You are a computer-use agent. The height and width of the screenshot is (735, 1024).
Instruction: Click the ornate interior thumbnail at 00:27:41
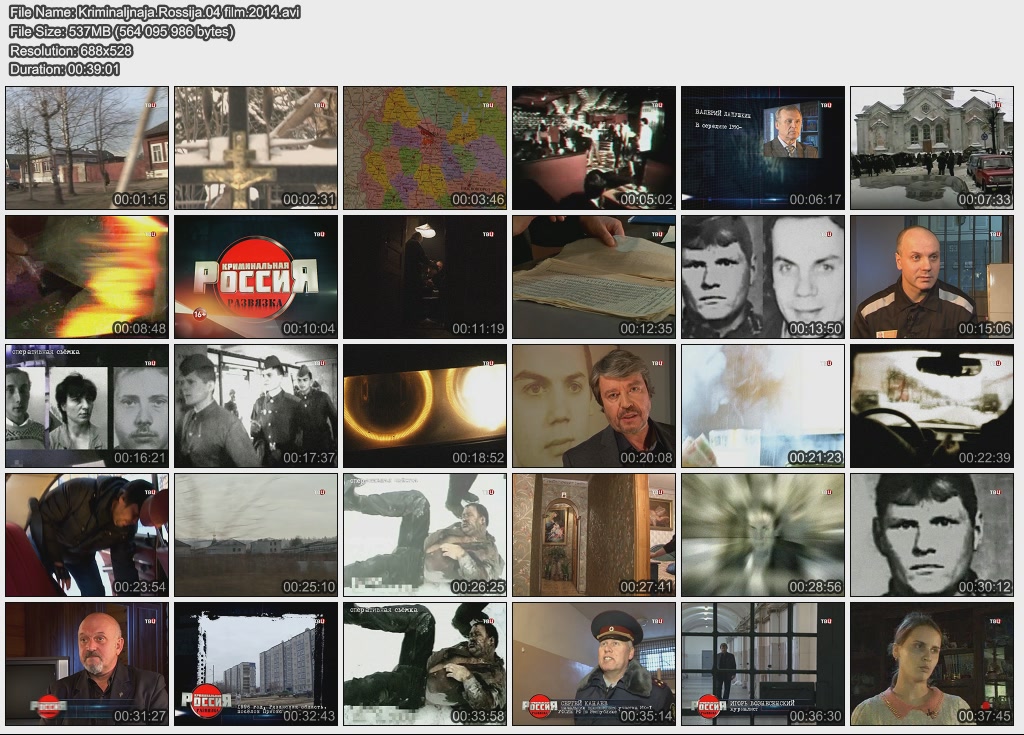click(594, 534)
